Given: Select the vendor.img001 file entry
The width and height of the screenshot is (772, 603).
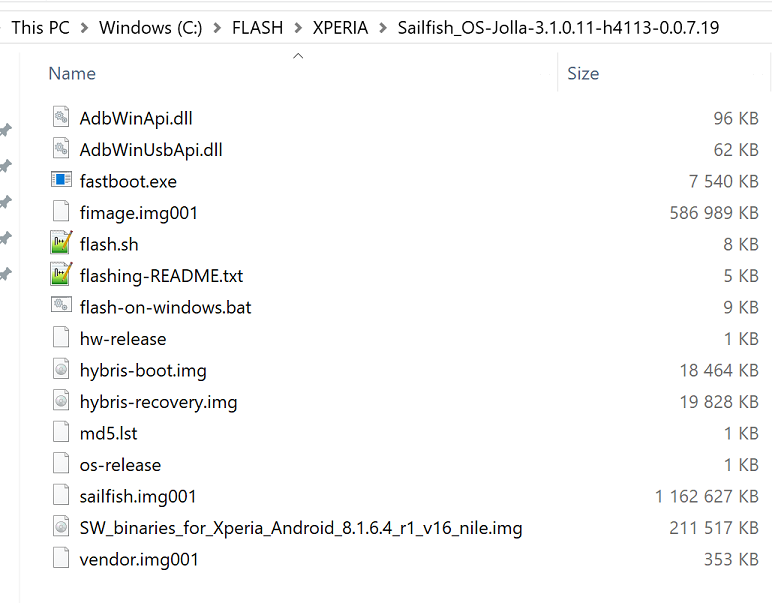Looking at the screenshot, I should click(139, 559).
